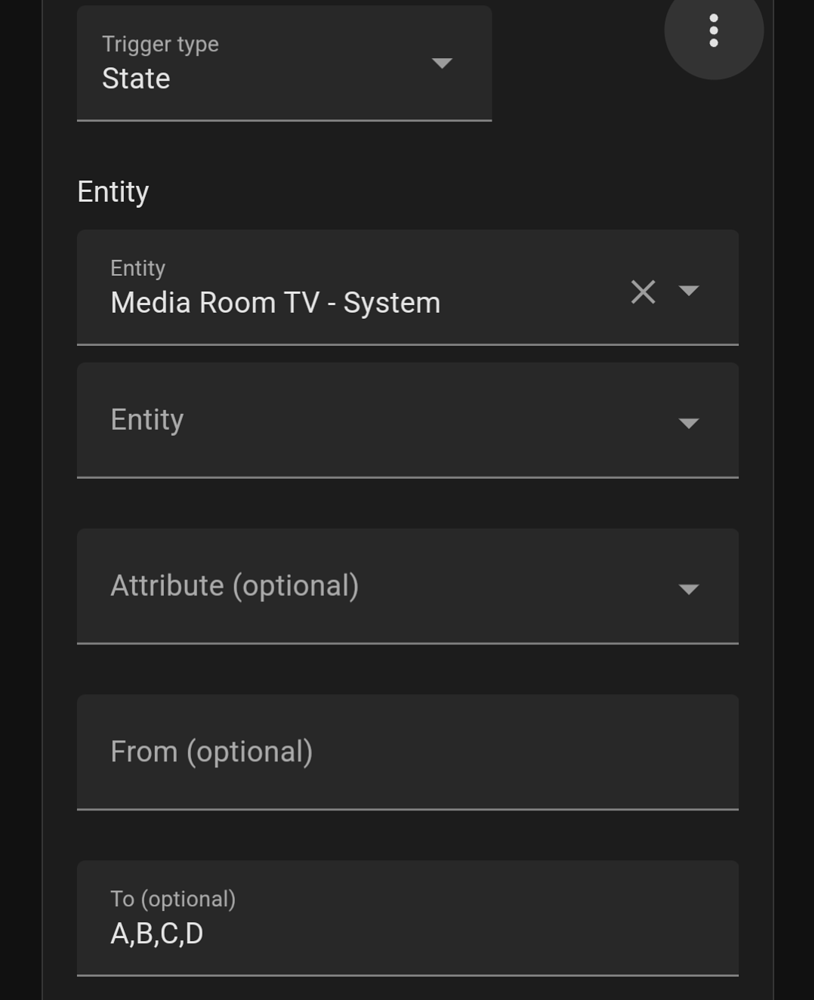Click into the To (optional) field
Screen dimensions: 814x1000
pyautogui.click(x=408, y=918)
